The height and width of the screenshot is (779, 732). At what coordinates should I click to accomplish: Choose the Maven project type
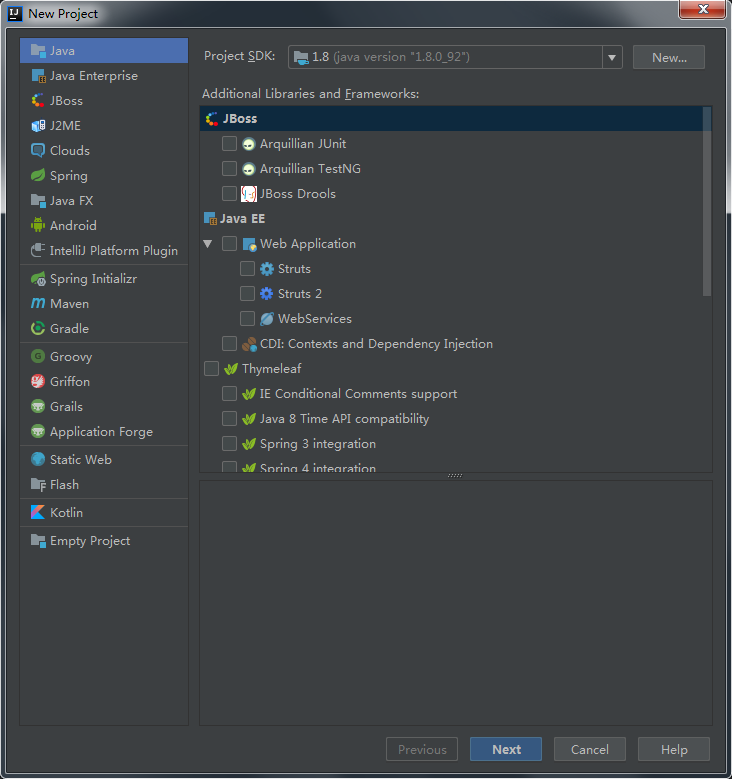click(x=104, y=304)
